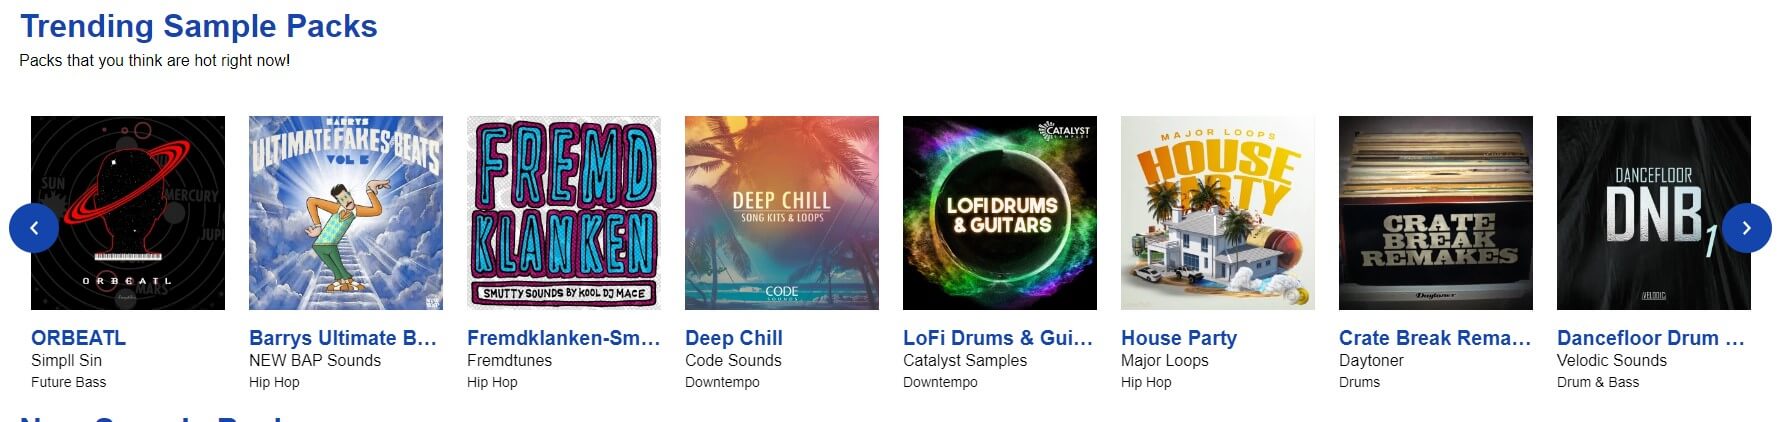Visit the Code Sounds label link
Viewport: 1783px width, 422px height.
(x=733, y=360)
